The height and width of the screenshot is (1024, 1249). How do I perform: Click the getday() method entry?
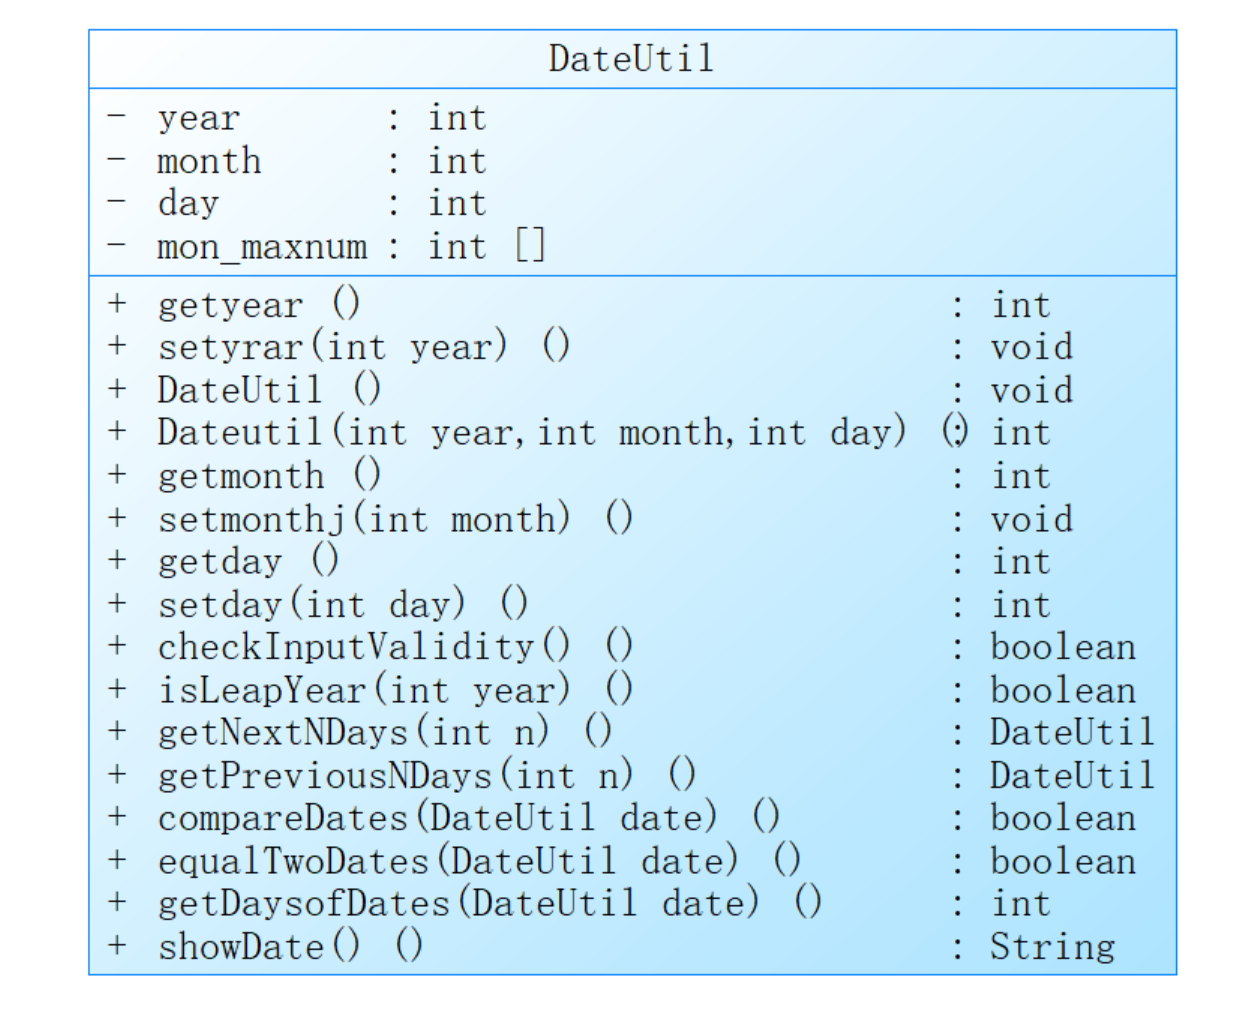click(x=248, y=562)
